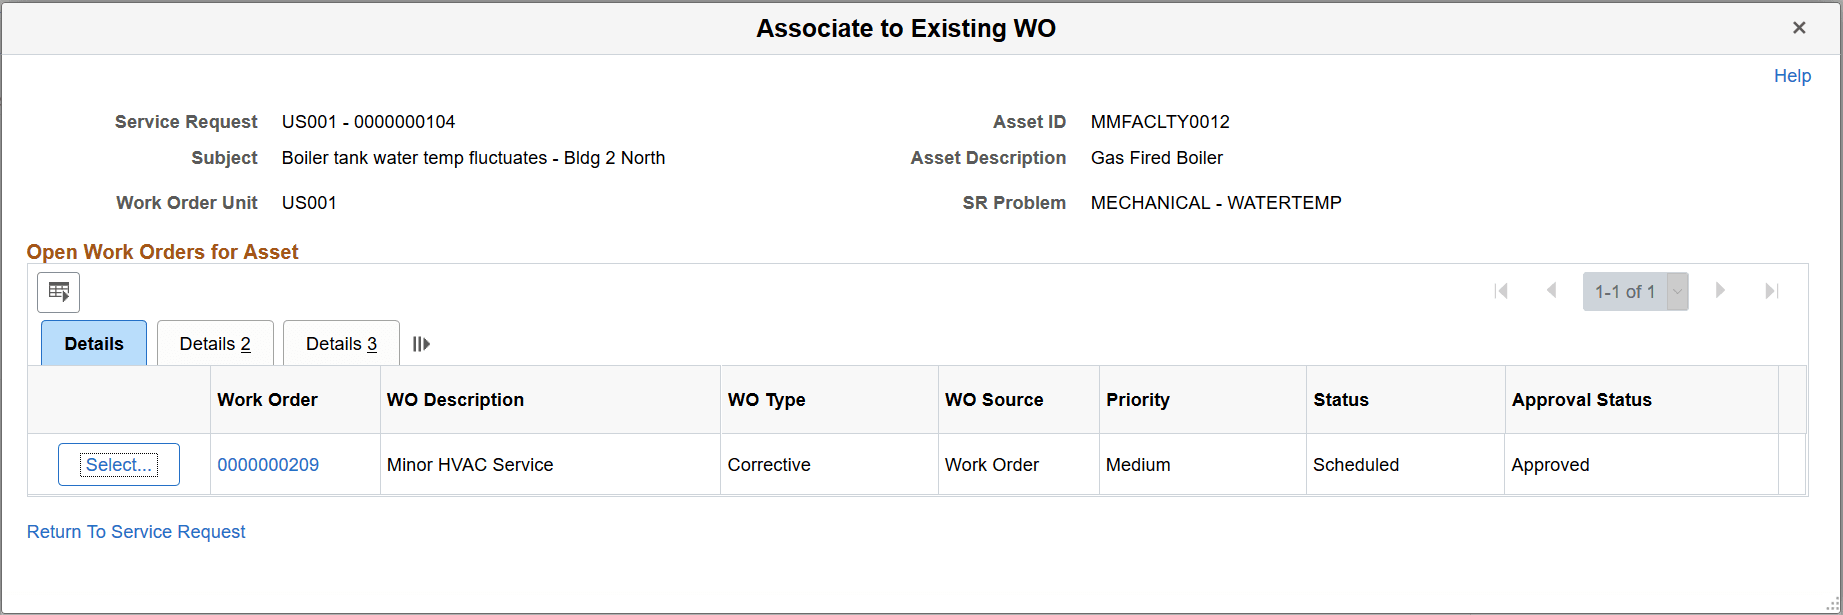Open the grid Actions menu icon

pos(58,292)
